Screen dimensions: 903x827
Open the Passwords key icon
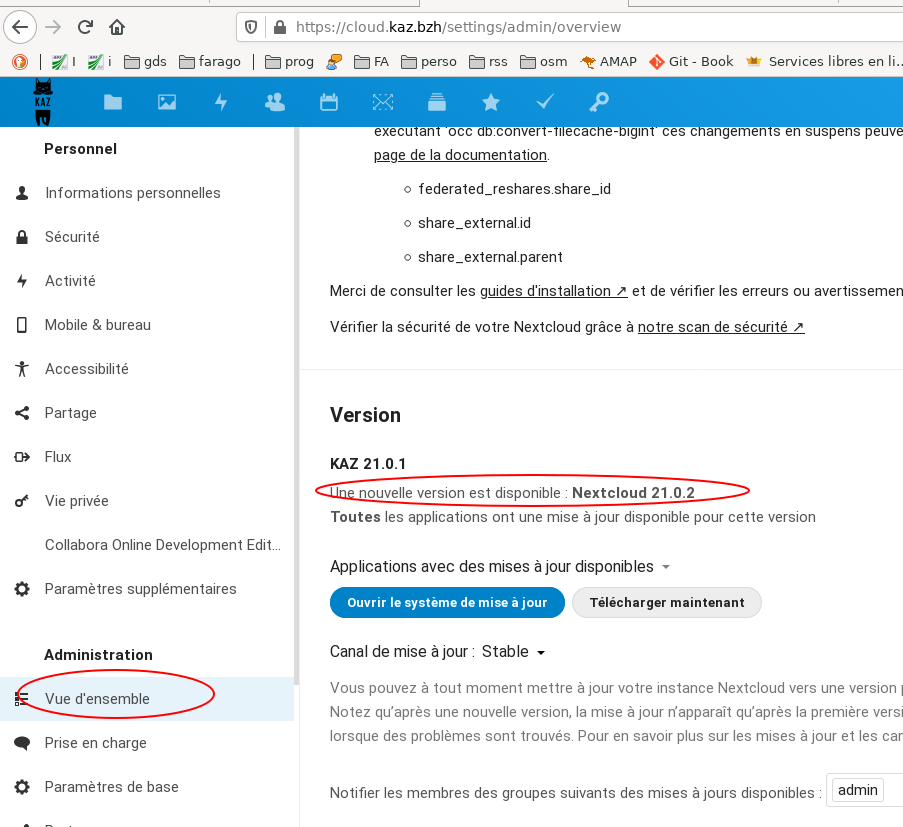coord(598,101)
